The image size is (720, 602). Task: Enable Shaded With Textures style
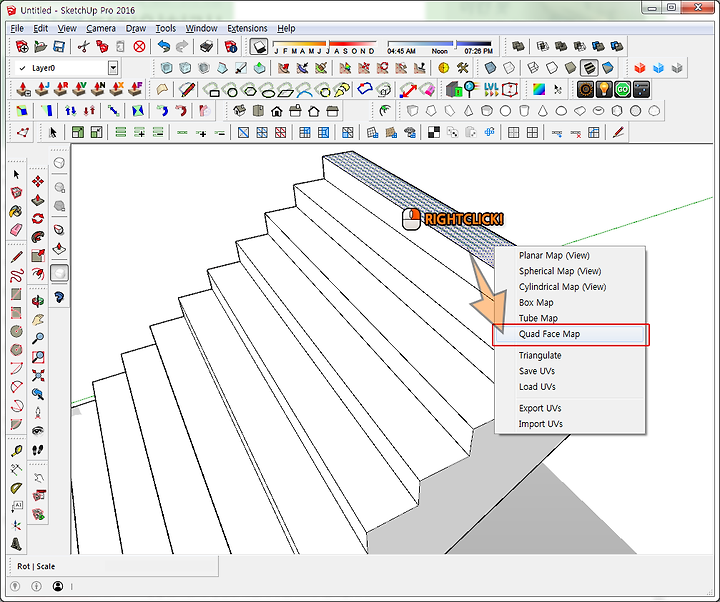589,68
